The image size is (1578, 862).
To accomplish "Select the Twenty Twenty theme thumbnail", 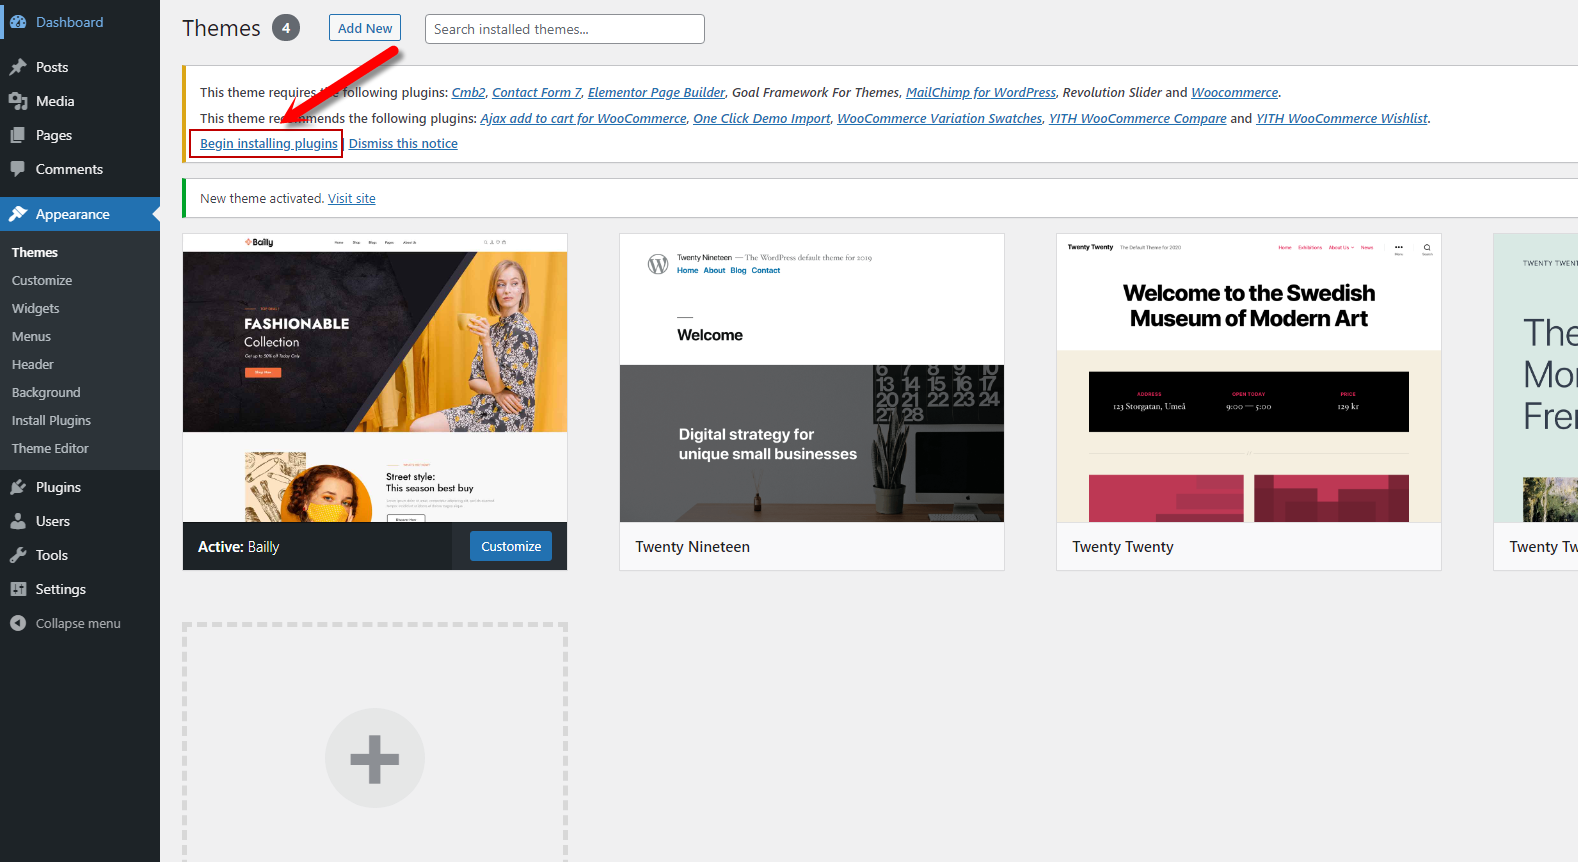I will (x=1249, y=378).
